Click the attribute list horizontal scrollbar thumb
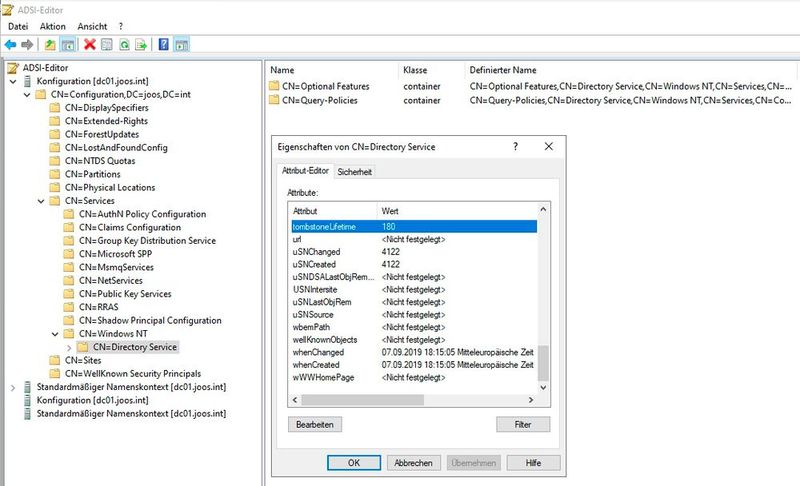The height and width of the screenshot is (486, 800). point(362,400)
